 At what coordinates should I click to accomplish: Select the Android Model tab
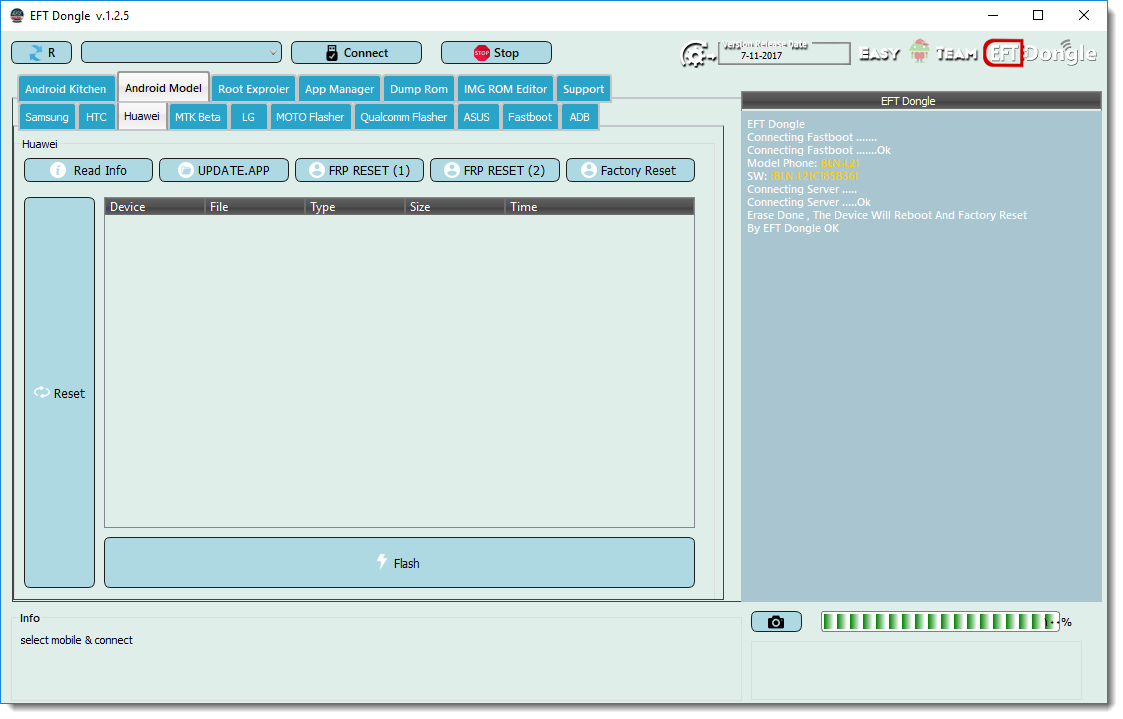[163, 87]
